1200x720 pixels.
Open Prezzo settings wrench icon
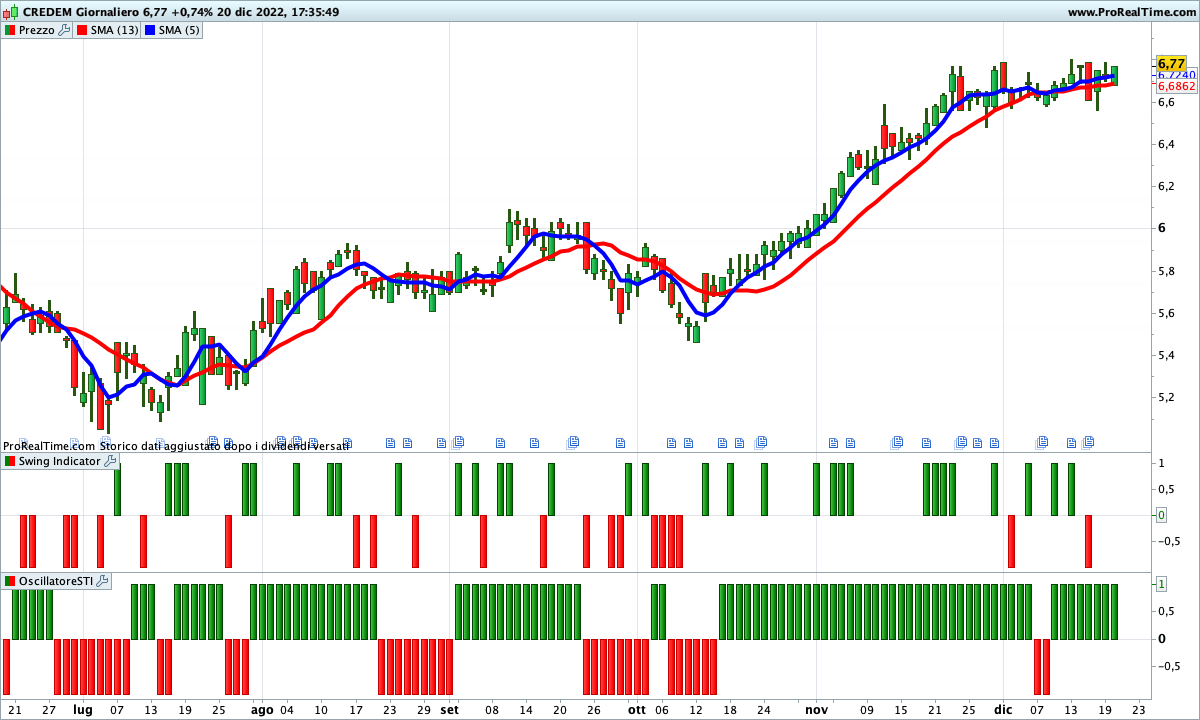coord(64,30)
